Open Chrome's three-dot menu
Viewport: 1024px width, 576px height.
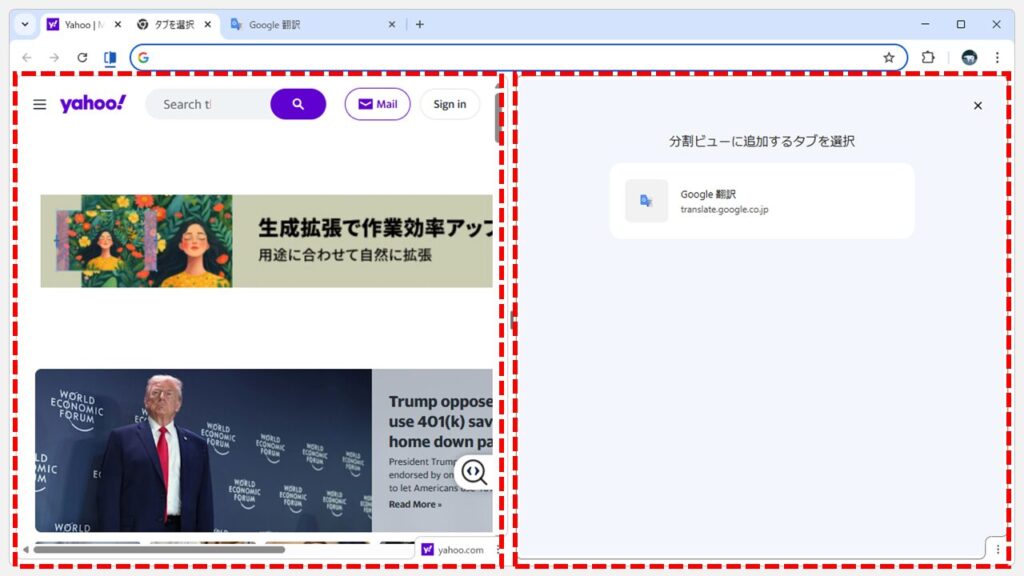pos(998,57)
